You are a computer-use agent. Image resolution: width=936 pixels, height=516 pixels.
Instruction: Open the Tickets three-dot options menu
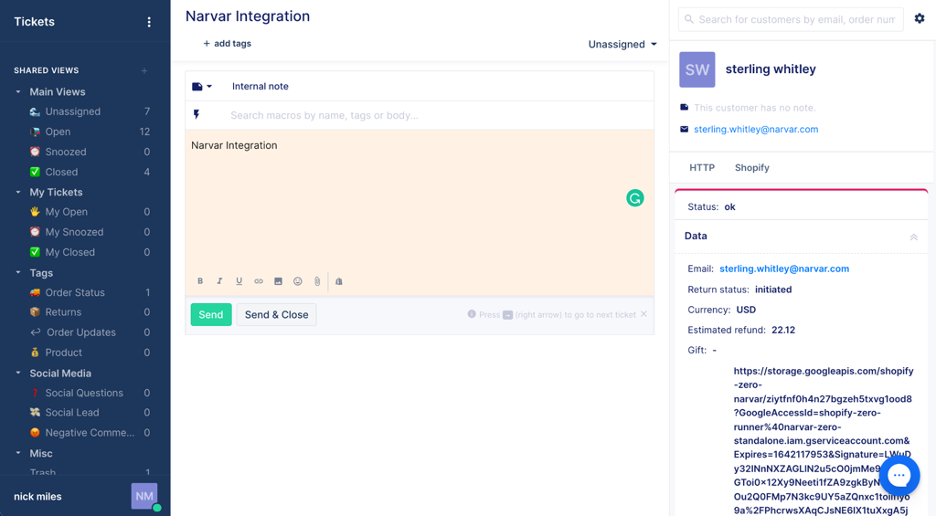click(x=149, y=22)
